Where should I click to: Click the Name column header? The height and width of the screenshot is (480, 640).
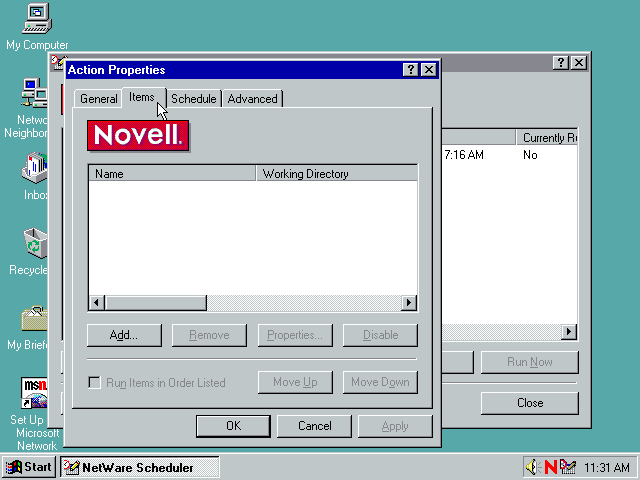[172, 173]
